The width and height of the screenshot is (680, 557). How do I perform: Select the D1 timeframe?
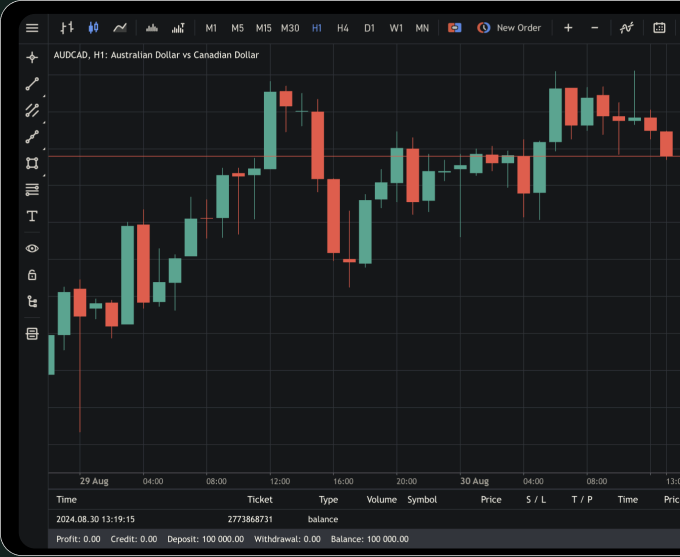coord(369,28)
